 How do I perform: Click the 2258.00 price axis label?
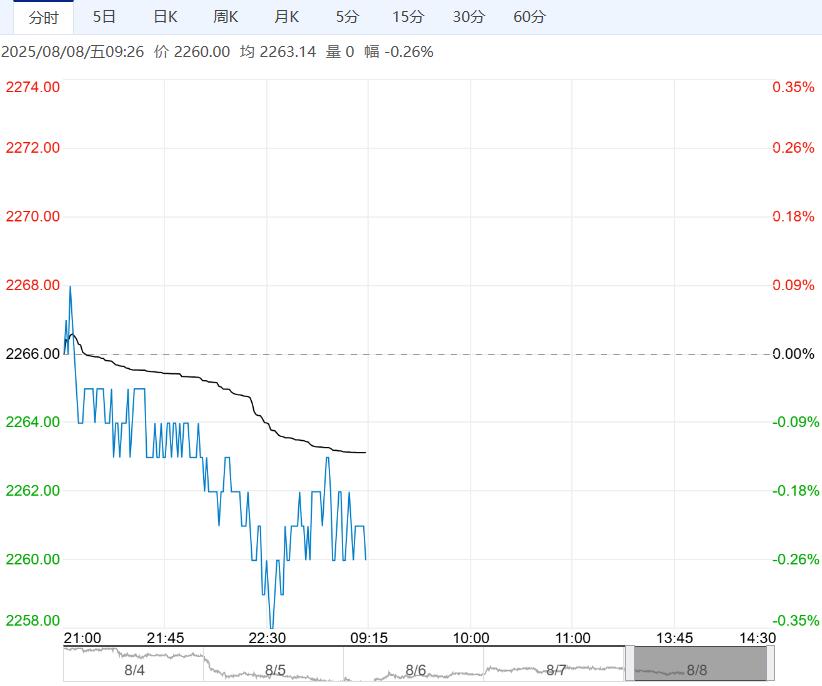(33, 620)
